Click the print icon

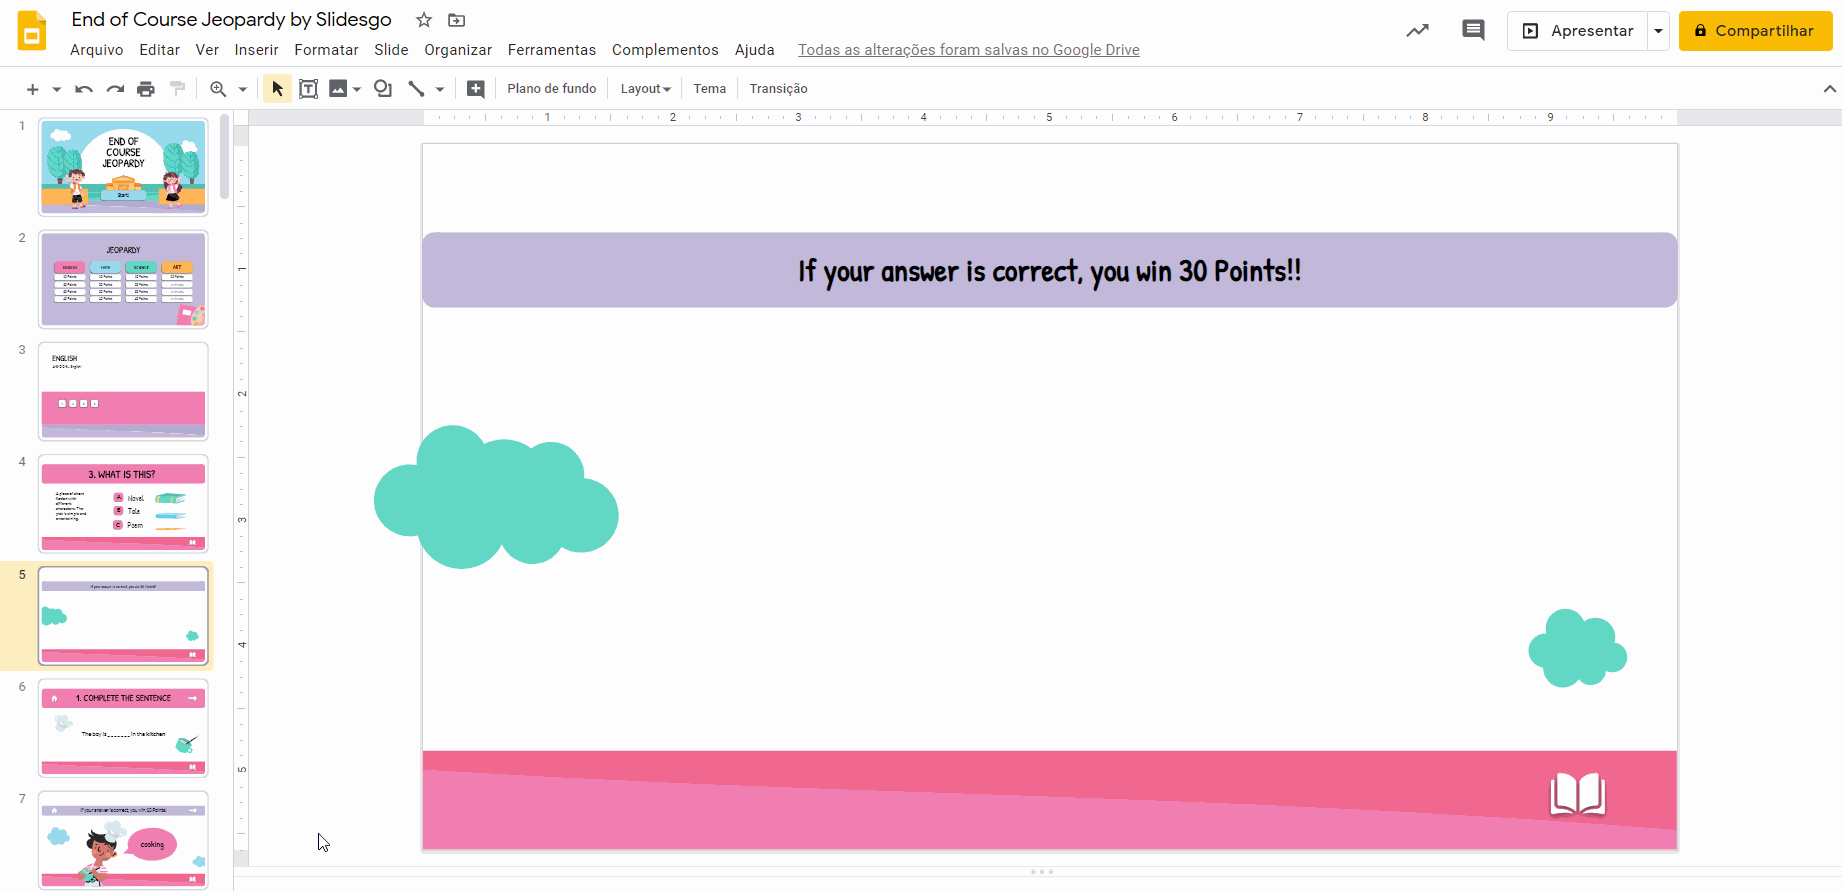pos(146,89)
